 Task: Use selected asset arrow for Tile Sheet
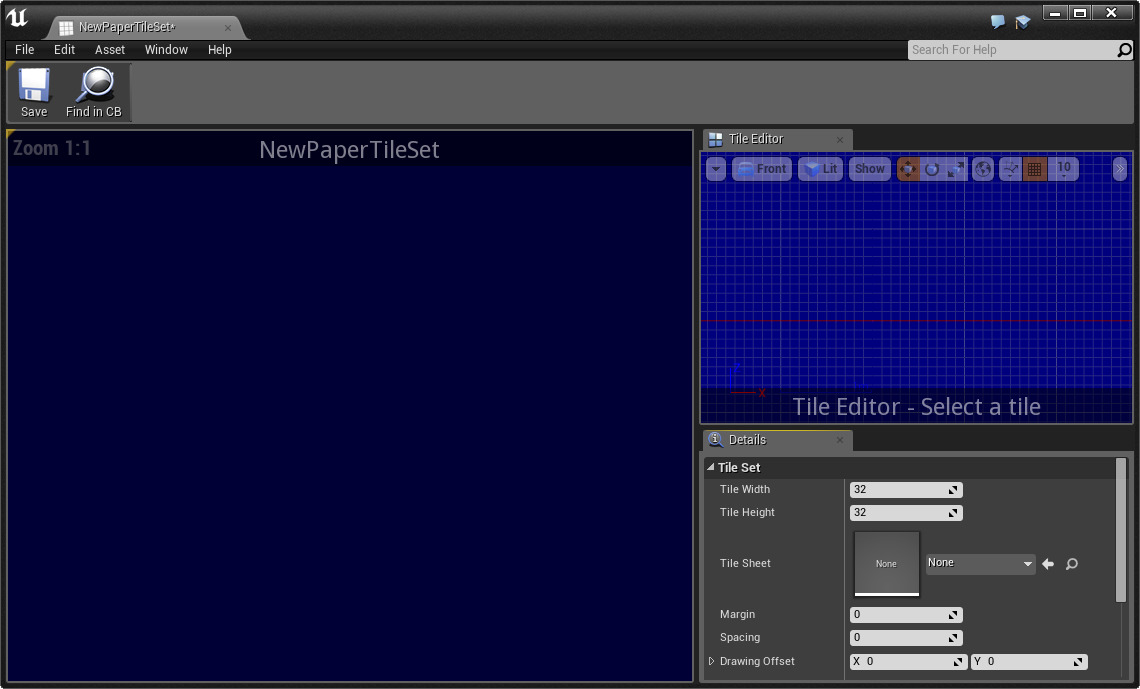tap(1048, 564)
